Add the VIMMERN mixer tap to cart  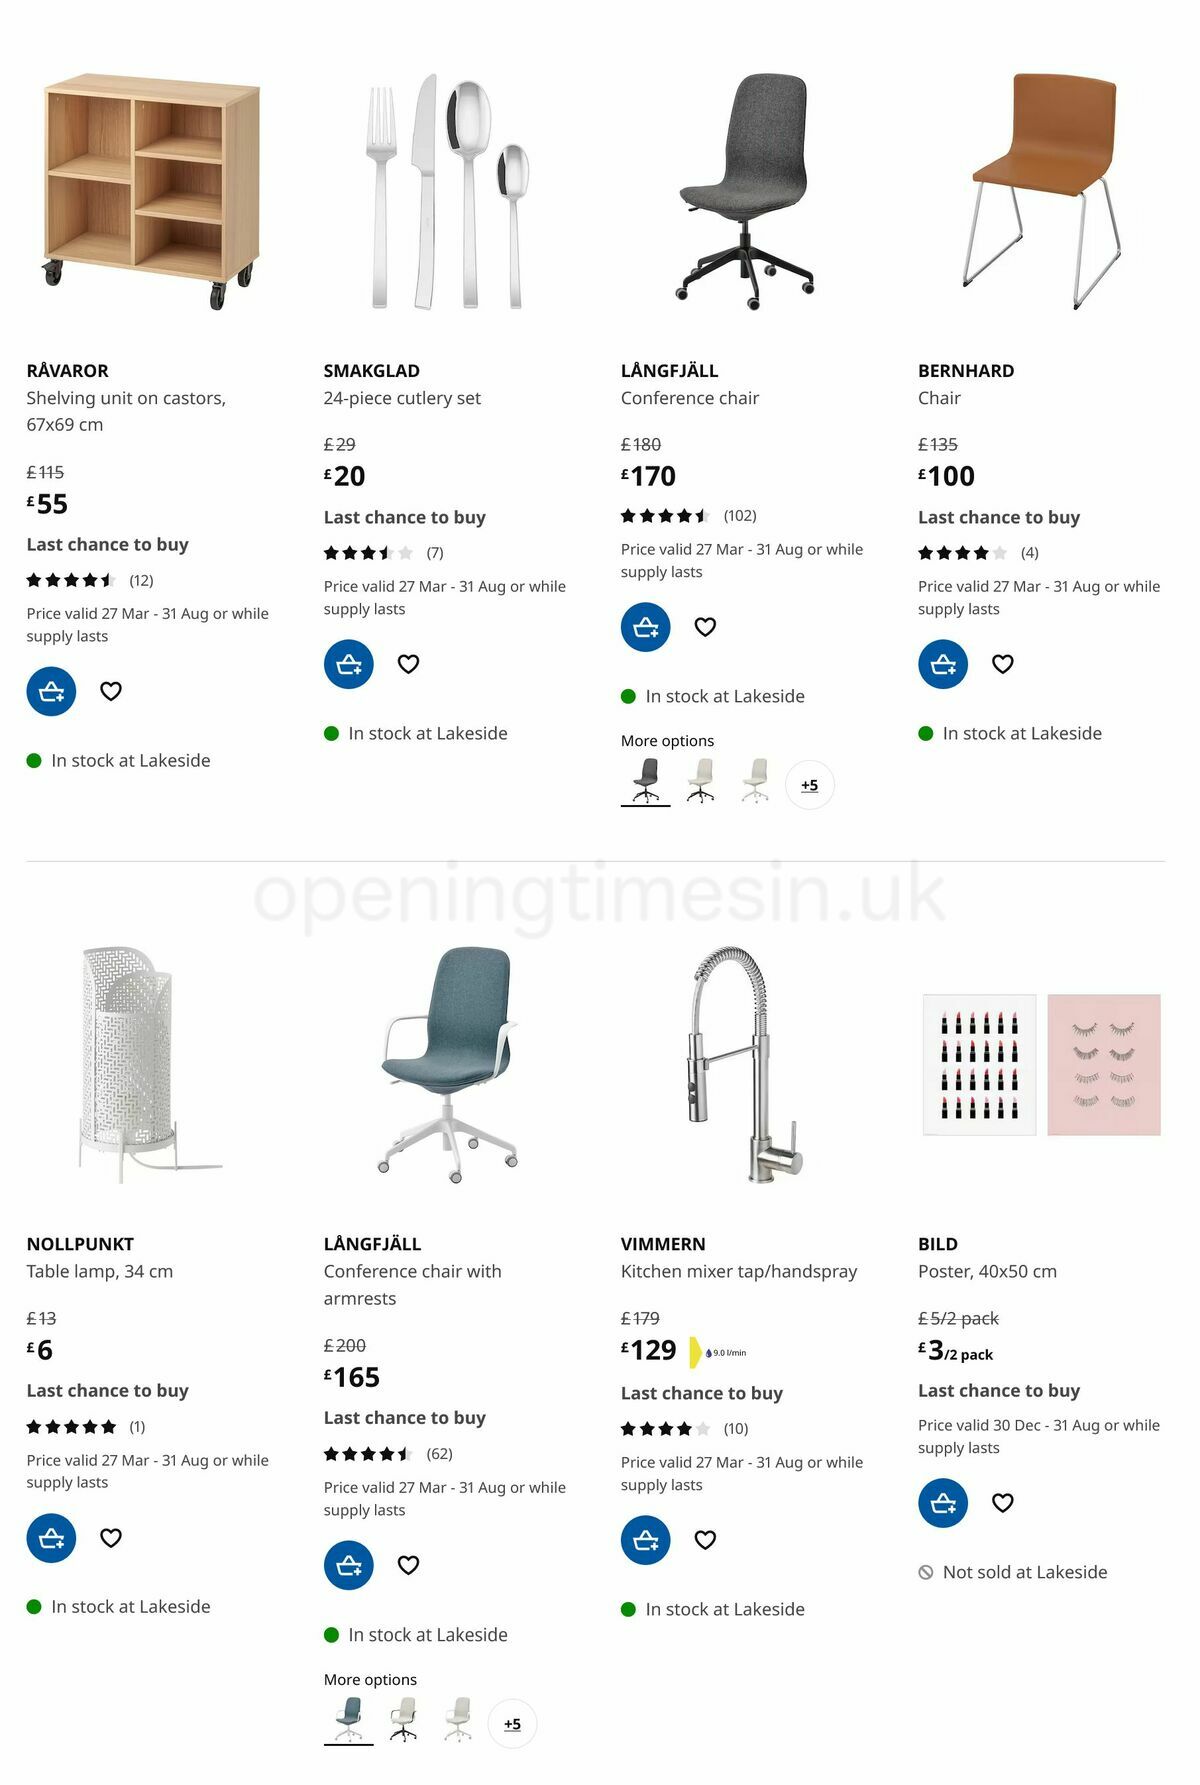(x=645, y=1540)
